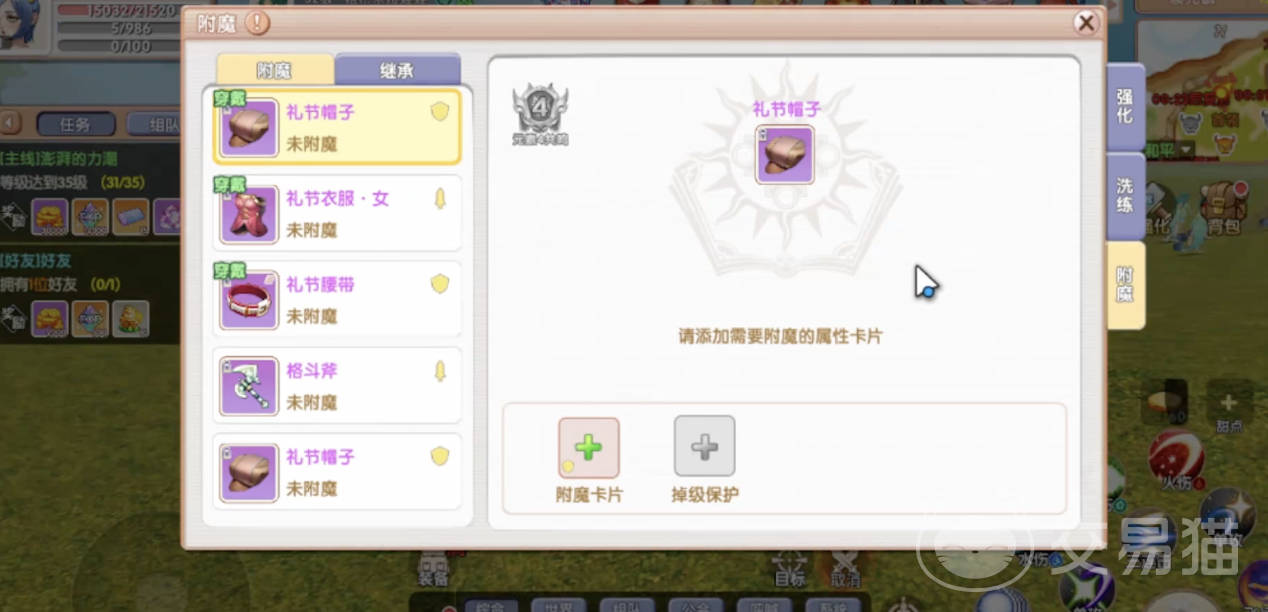Click the gray plus 掉级保护 slot
The image size is (1268, 612).
[704, 447]
